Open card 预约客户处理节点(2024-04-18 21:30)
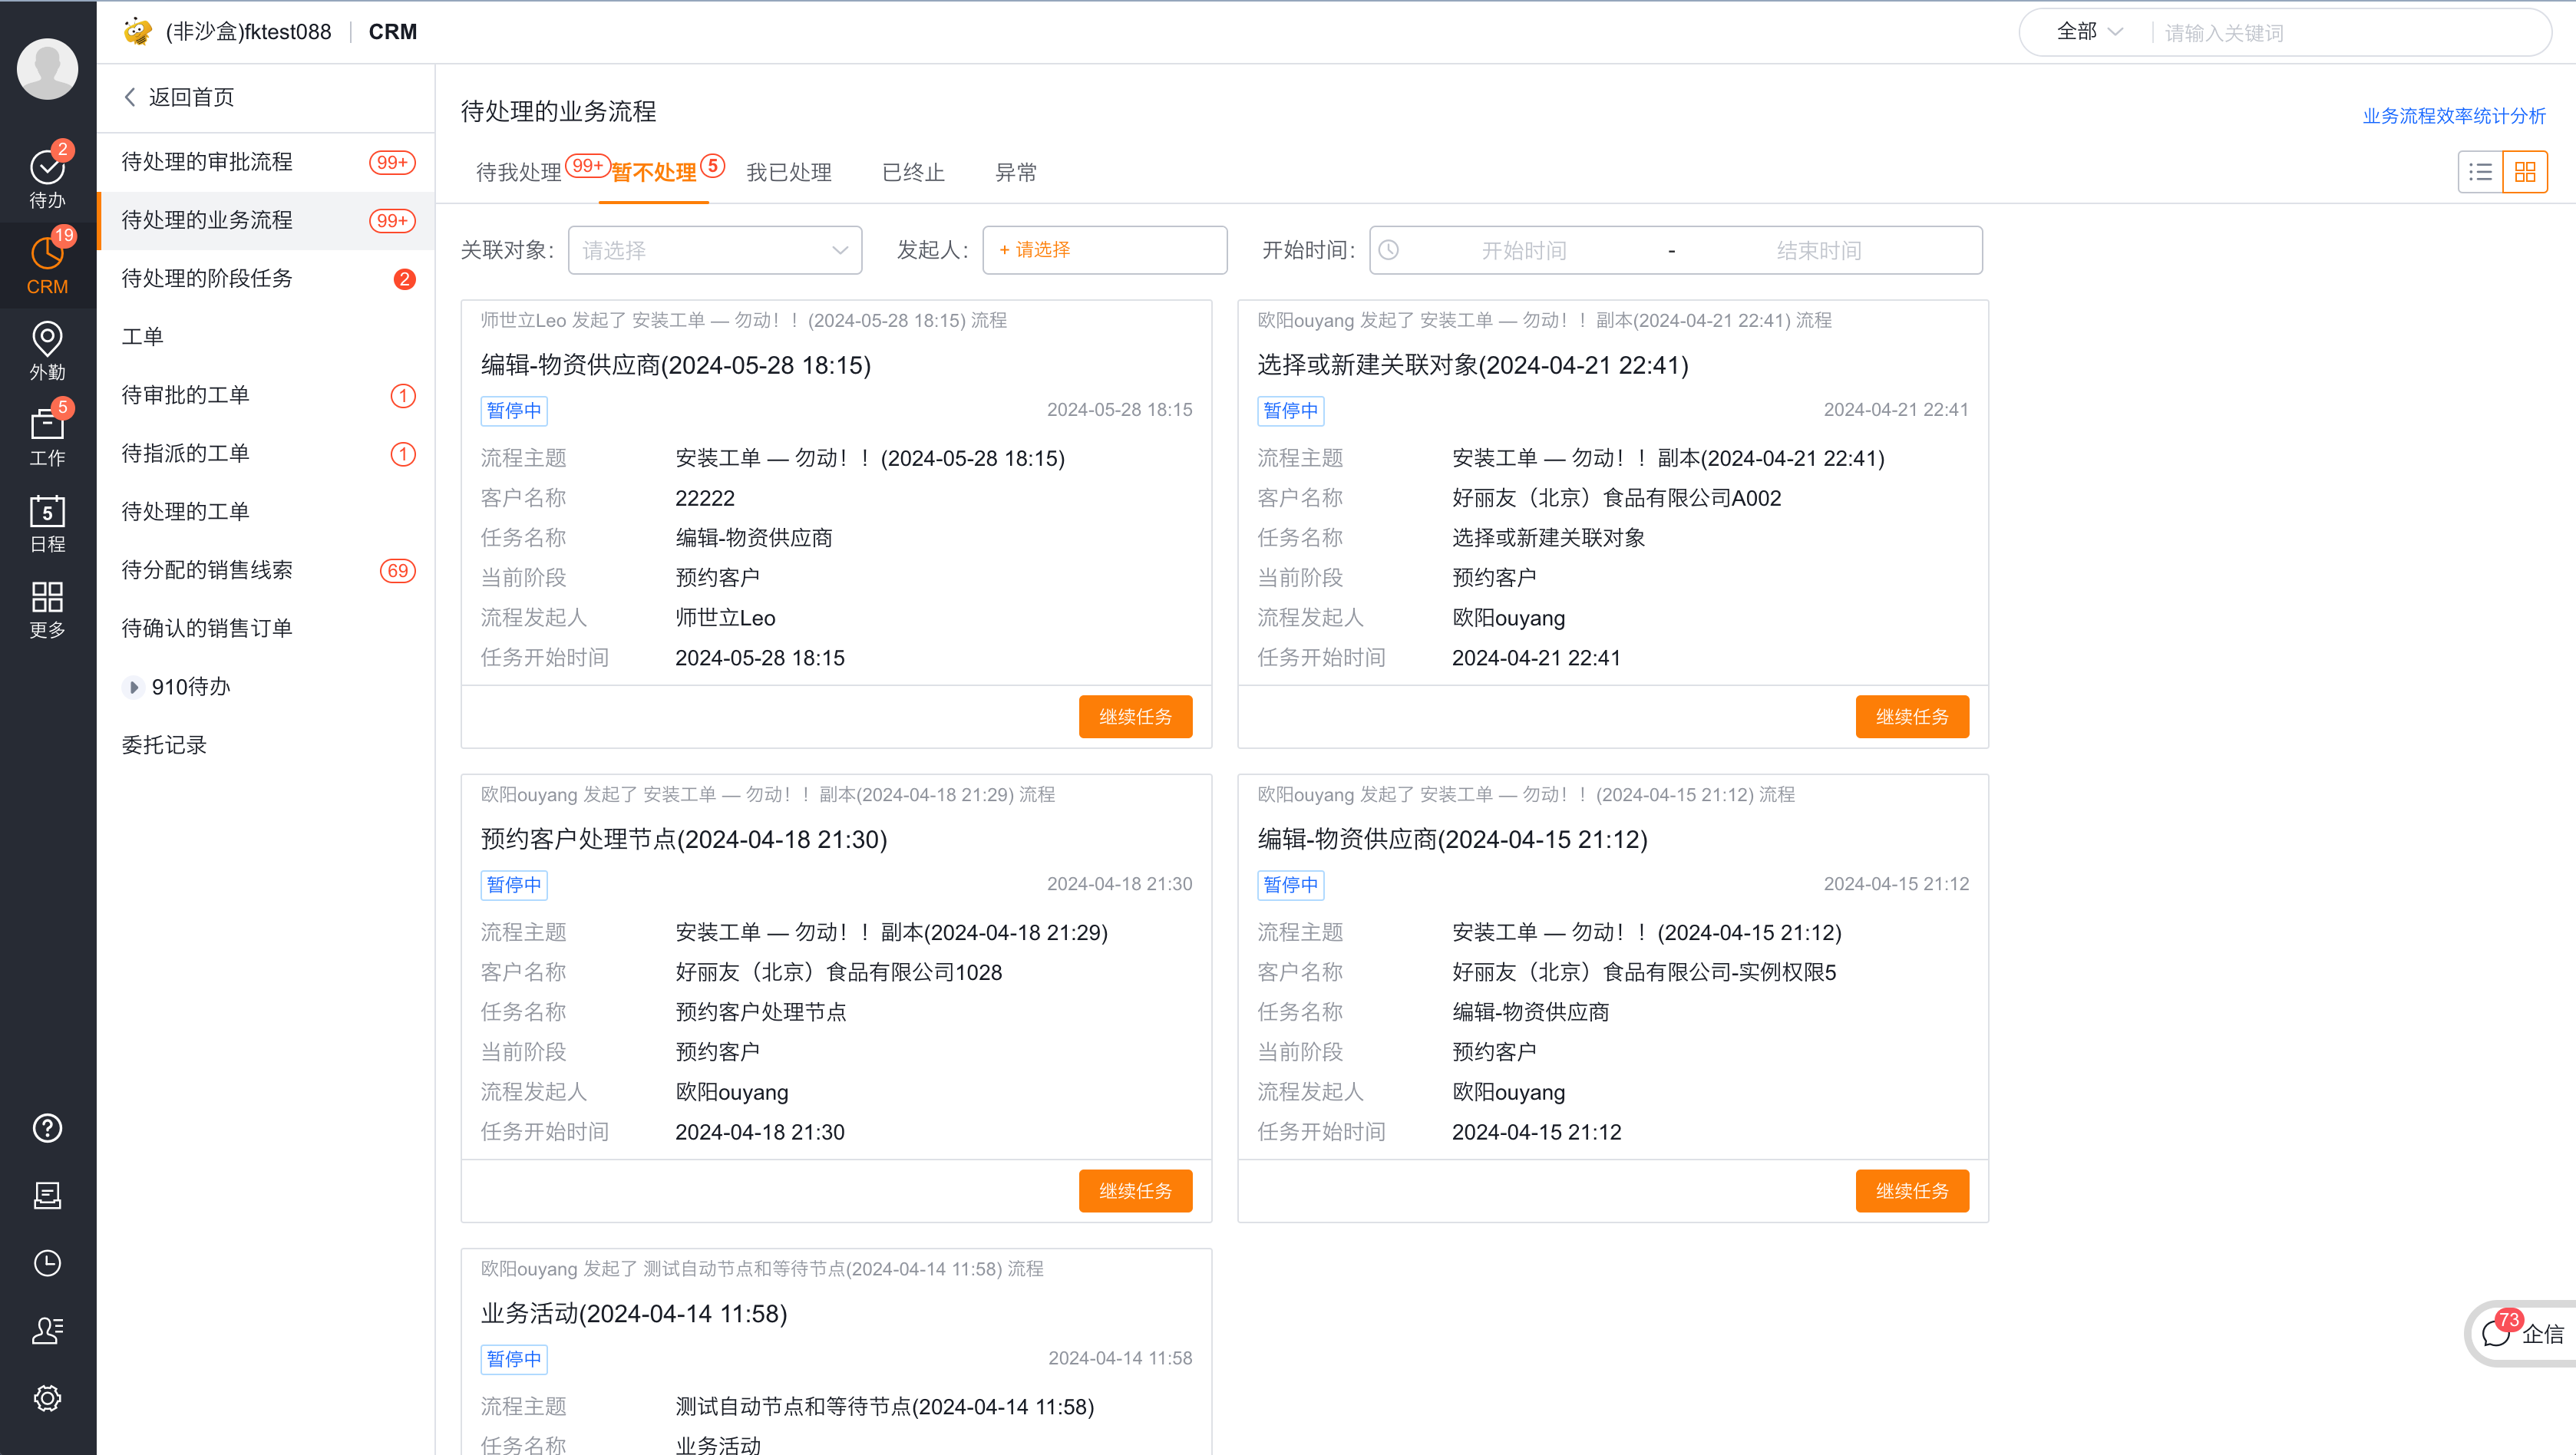Screen dimensions: 2576x1455 [683, 839]
